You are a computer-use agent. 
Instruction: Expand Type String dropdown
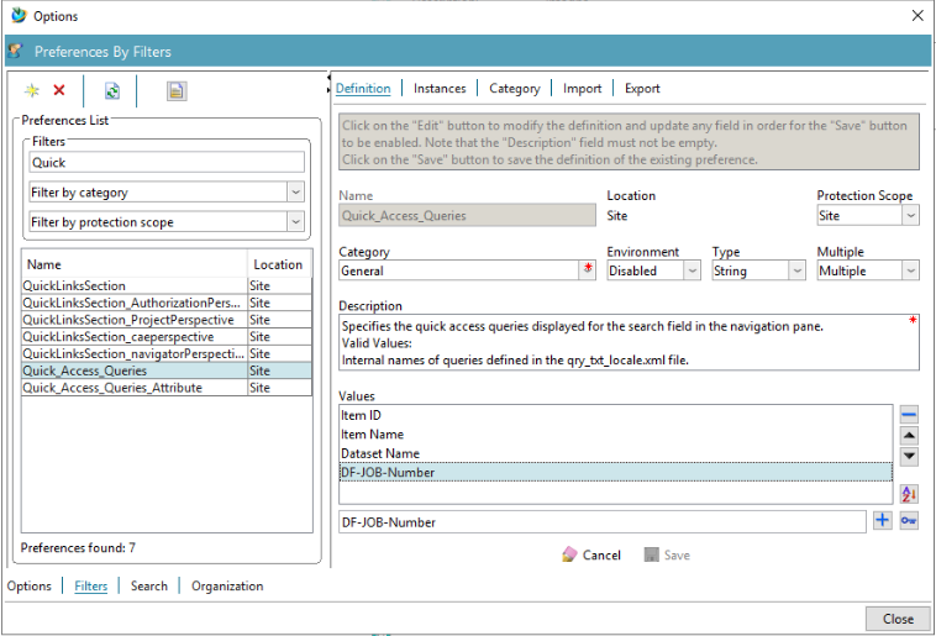pyautogui.click(x=797, y=271)
